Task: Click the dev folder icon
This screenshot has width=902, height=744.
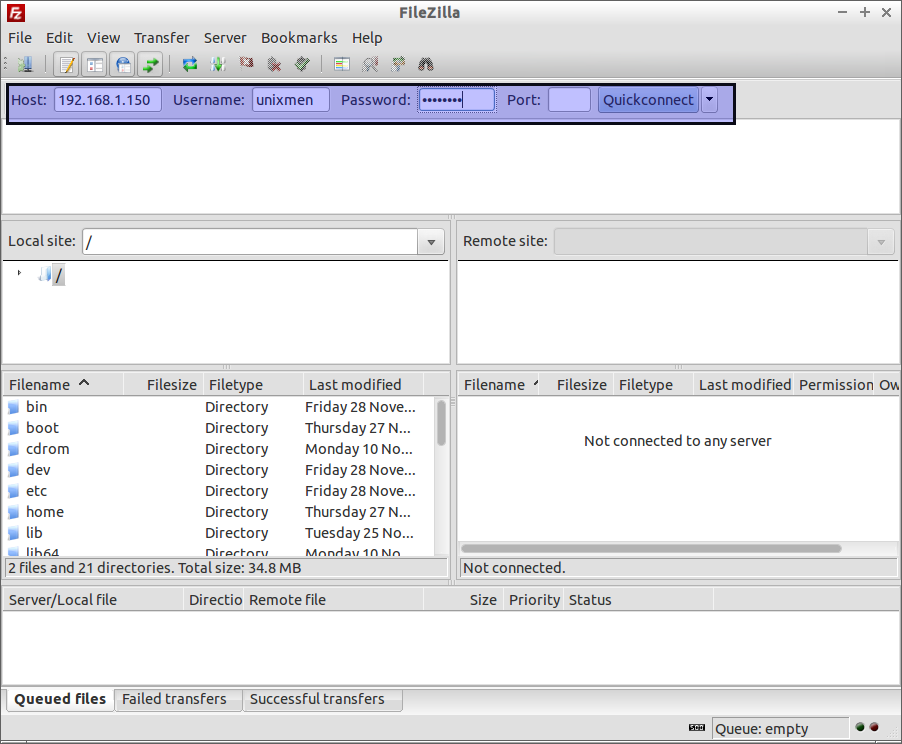Action: (14, 470)
